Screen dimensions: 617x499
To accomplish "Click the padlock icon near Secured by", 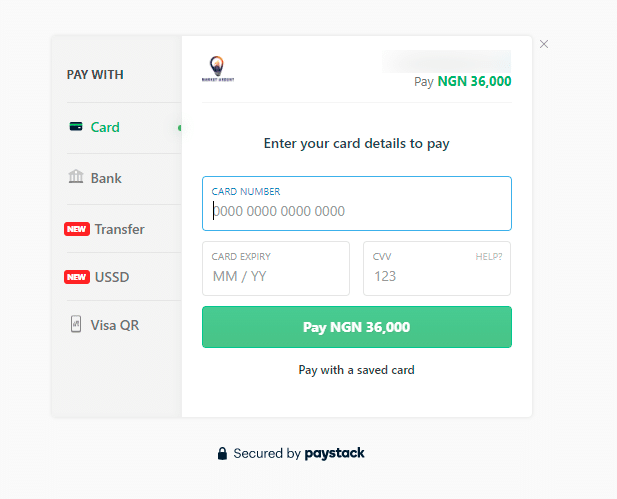I will coord(222,453).
